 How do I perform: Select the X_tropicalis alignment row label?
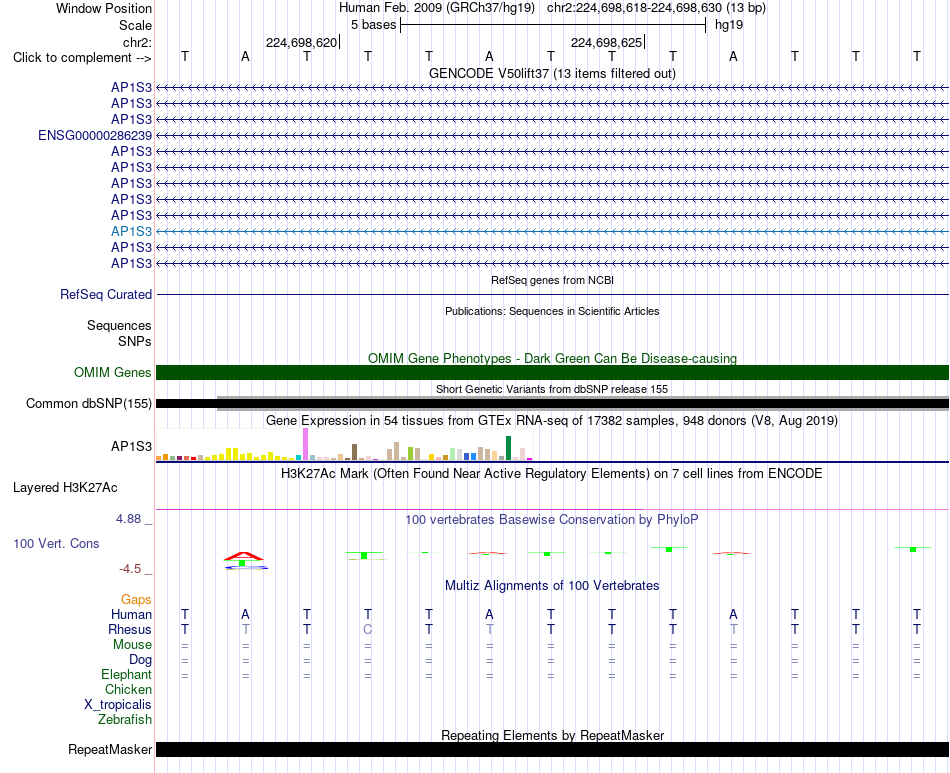[118, 705]
